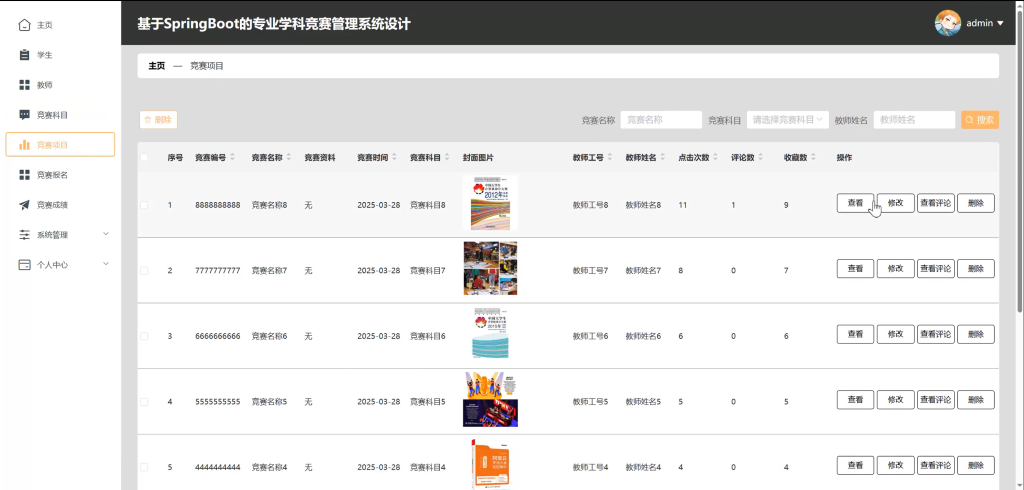
Task: Expand the 系统管理 submenu chevron
Action: 106,234
